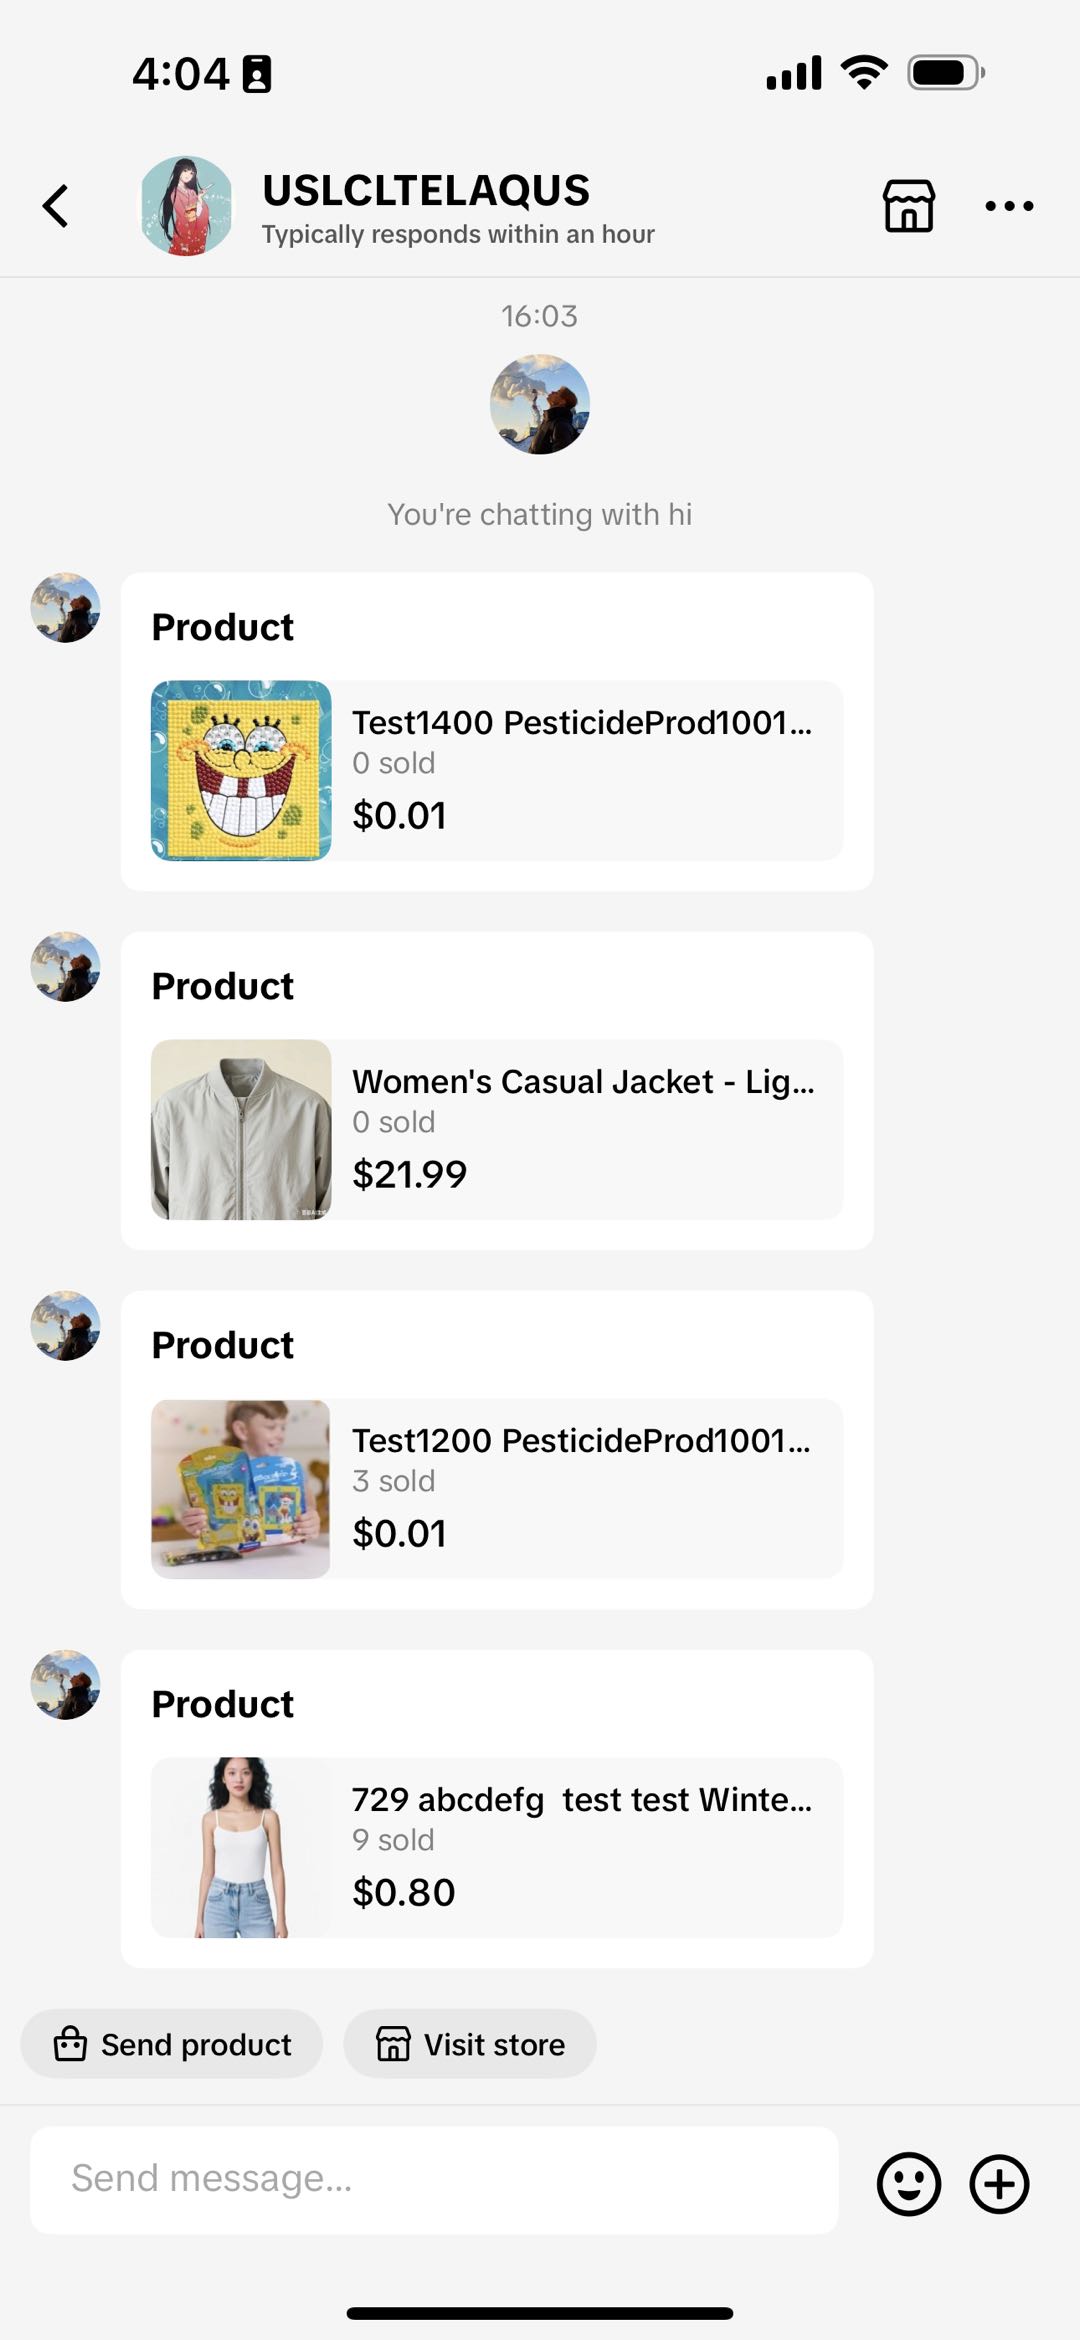Tap the USLCLTELAQUS shop name
The width and height of the screenshot is (1080, 2340).
426,190
